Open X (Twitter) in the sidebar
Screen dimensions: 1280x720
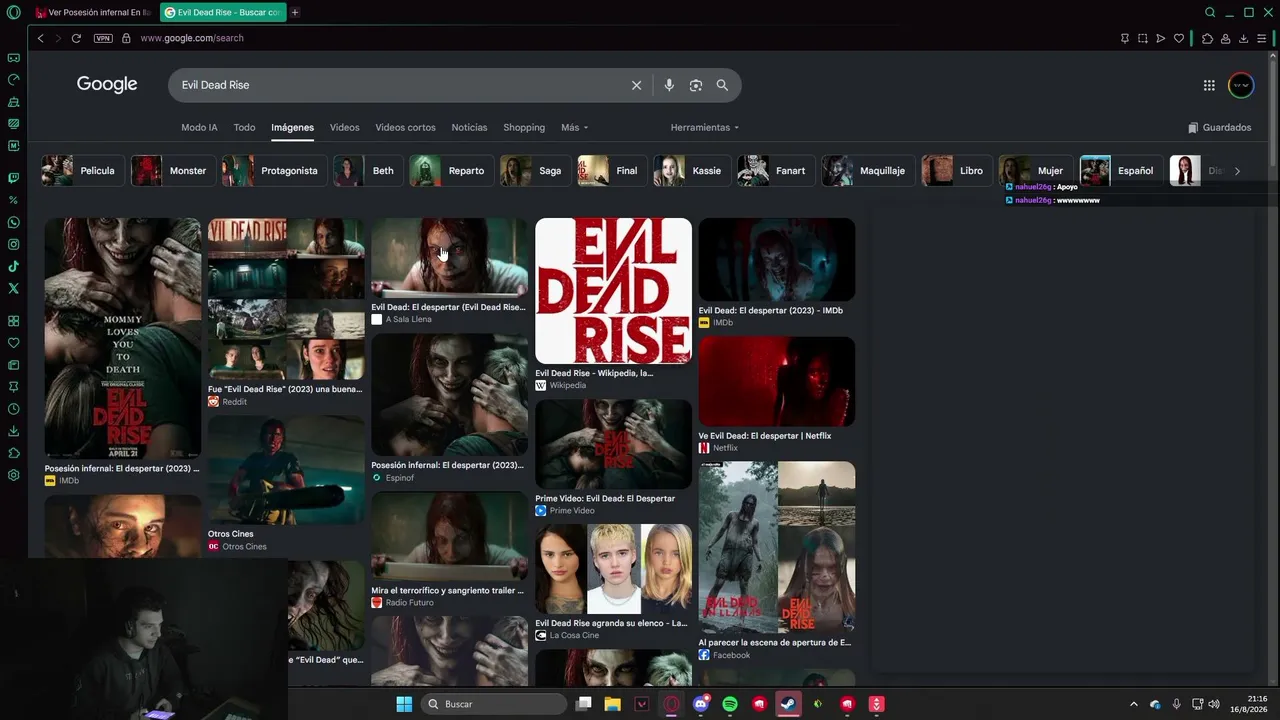(13, 288)
